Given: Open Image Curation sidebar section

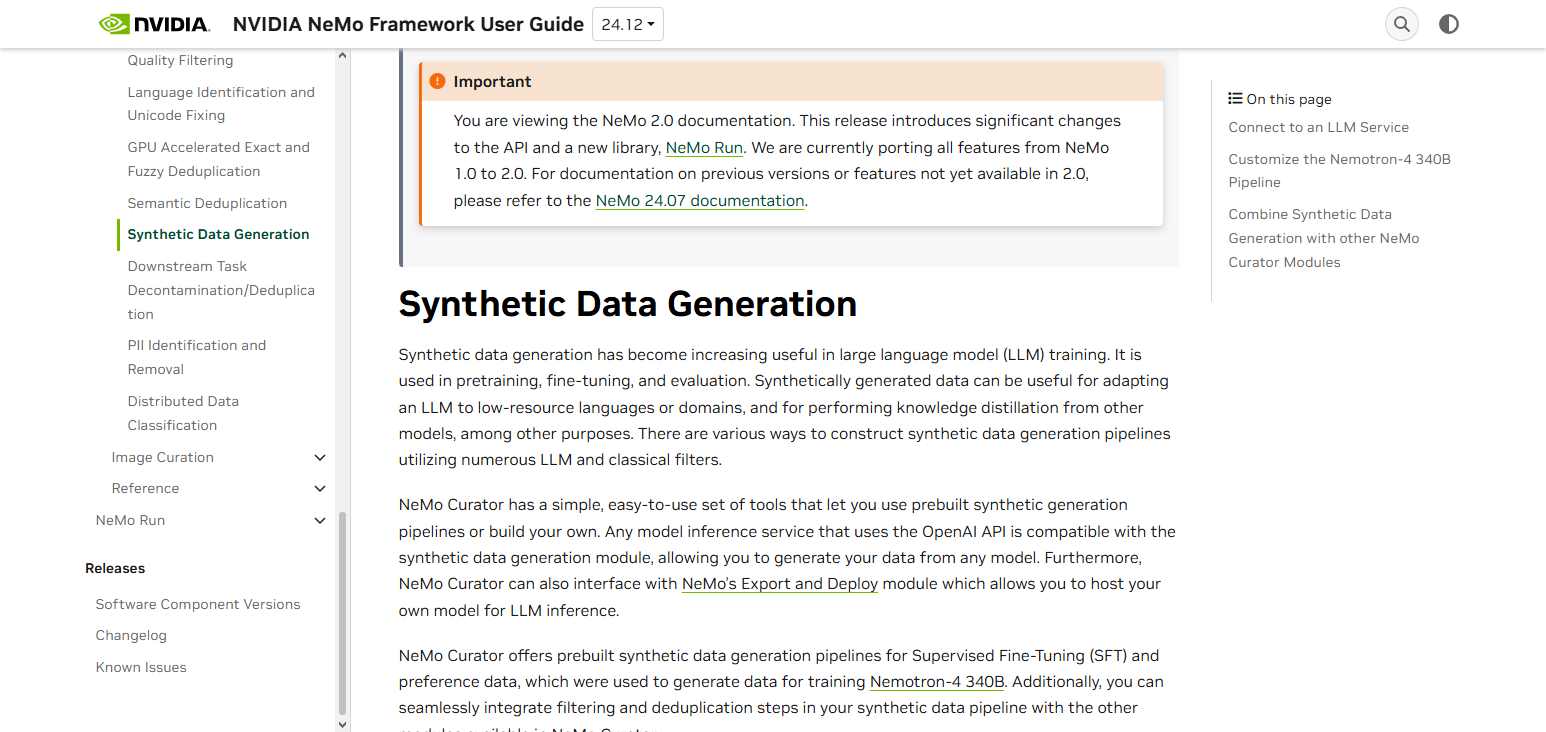Looking at the screenshot, I should [163, 457].
